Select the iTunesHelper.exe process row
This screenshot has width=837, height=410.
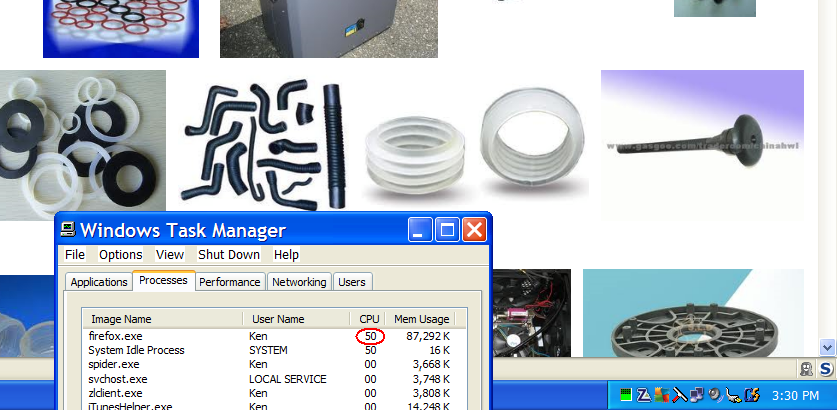coord(273,406)
